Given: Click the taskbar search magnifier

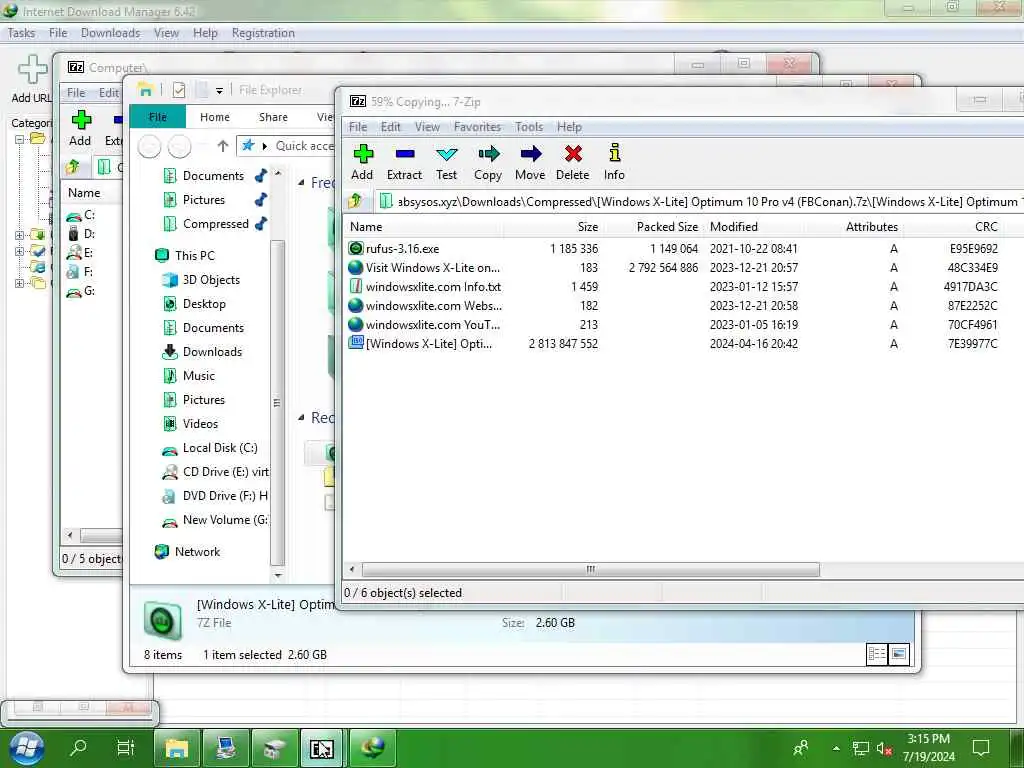Looking at the screenshot, I should coord(78,747).
